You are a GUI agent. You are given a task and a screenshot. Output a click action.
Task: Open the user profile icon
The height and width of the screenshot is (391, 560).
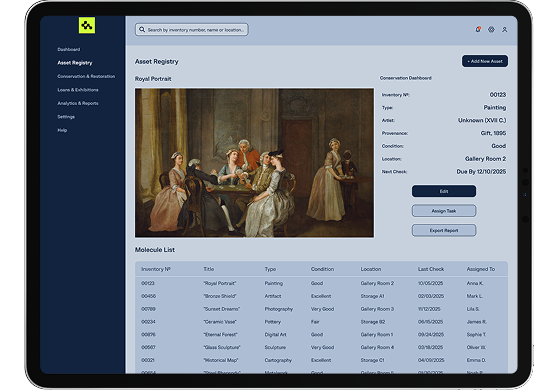pos(505,30)
